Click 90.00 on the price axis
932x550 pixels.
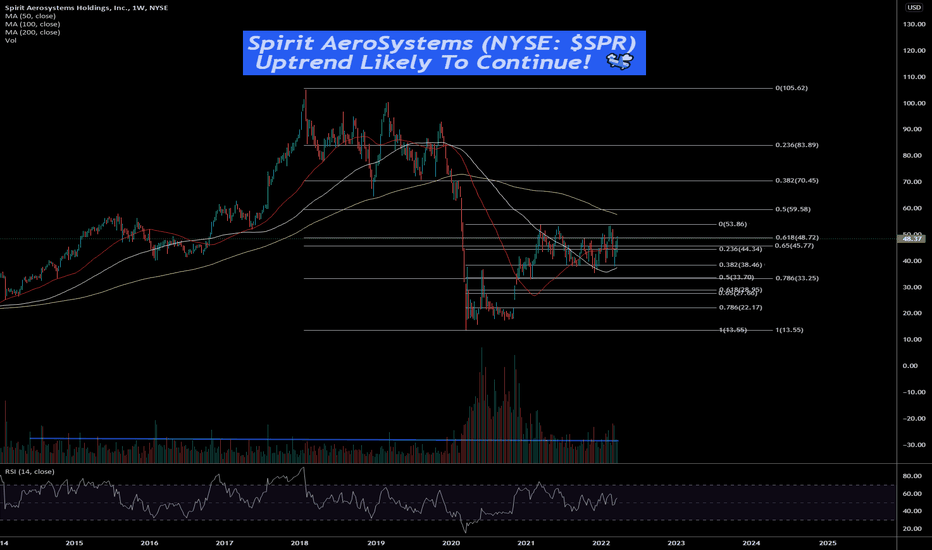912,129
